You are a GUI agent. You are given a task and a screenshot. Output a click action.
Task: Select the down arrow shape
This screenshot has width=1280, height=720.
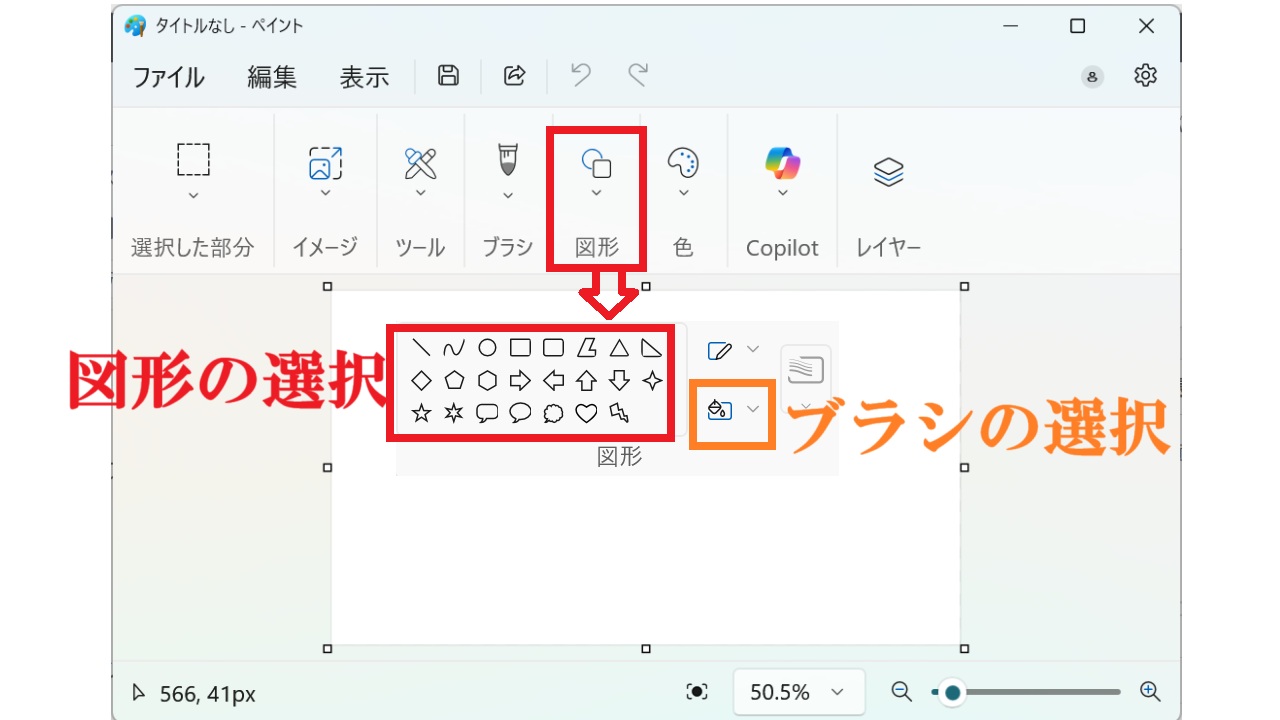tap(619, 381)
